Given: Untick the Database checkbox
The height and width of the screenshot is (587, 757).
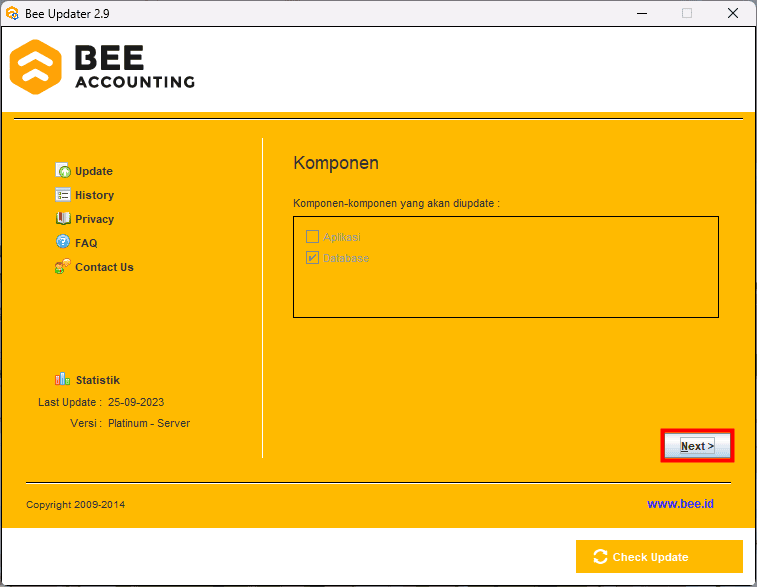Looking at the screenshot, I should 312,258.
